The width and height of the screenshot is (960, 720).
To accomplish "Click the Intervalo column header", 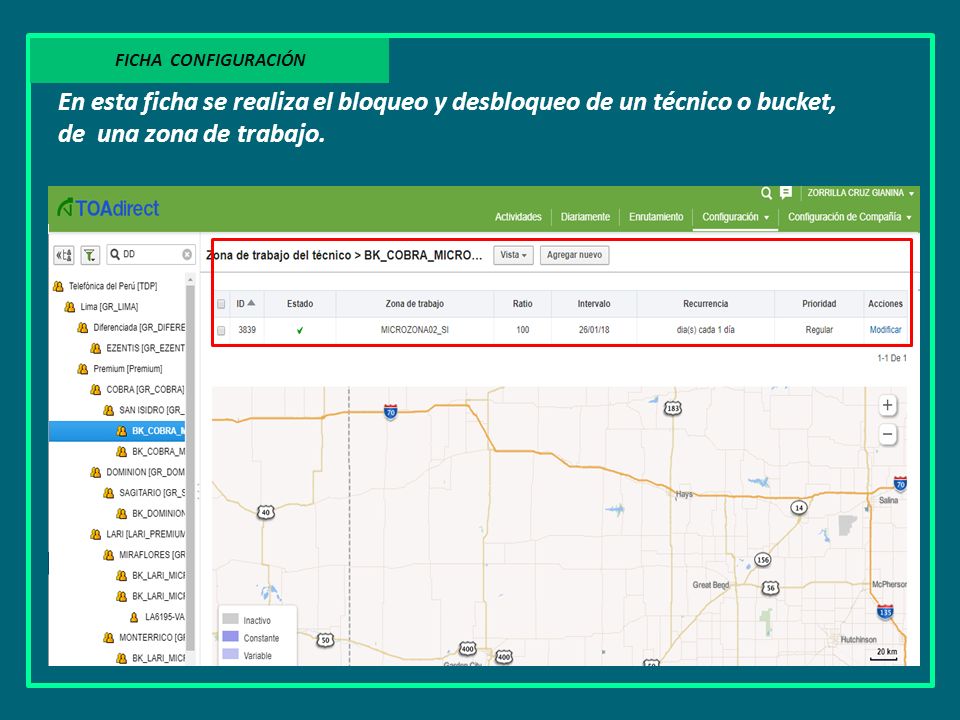I will click(x=594, y=304).
